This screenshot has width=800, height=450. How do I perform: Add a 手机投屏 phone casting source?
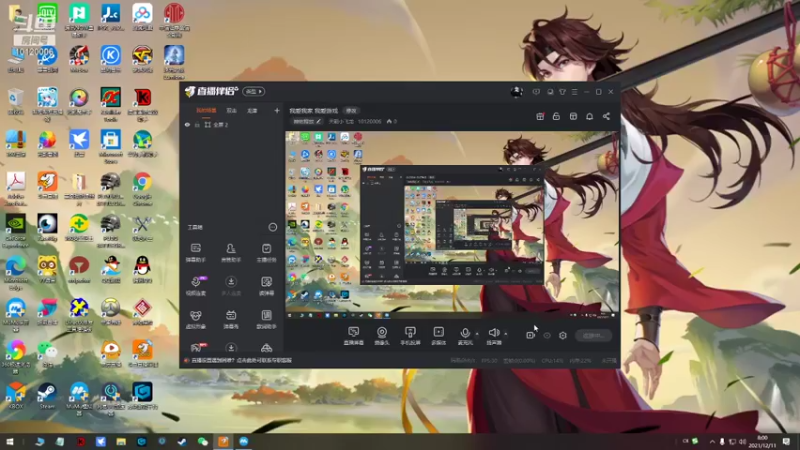click(x=410, y=336)
